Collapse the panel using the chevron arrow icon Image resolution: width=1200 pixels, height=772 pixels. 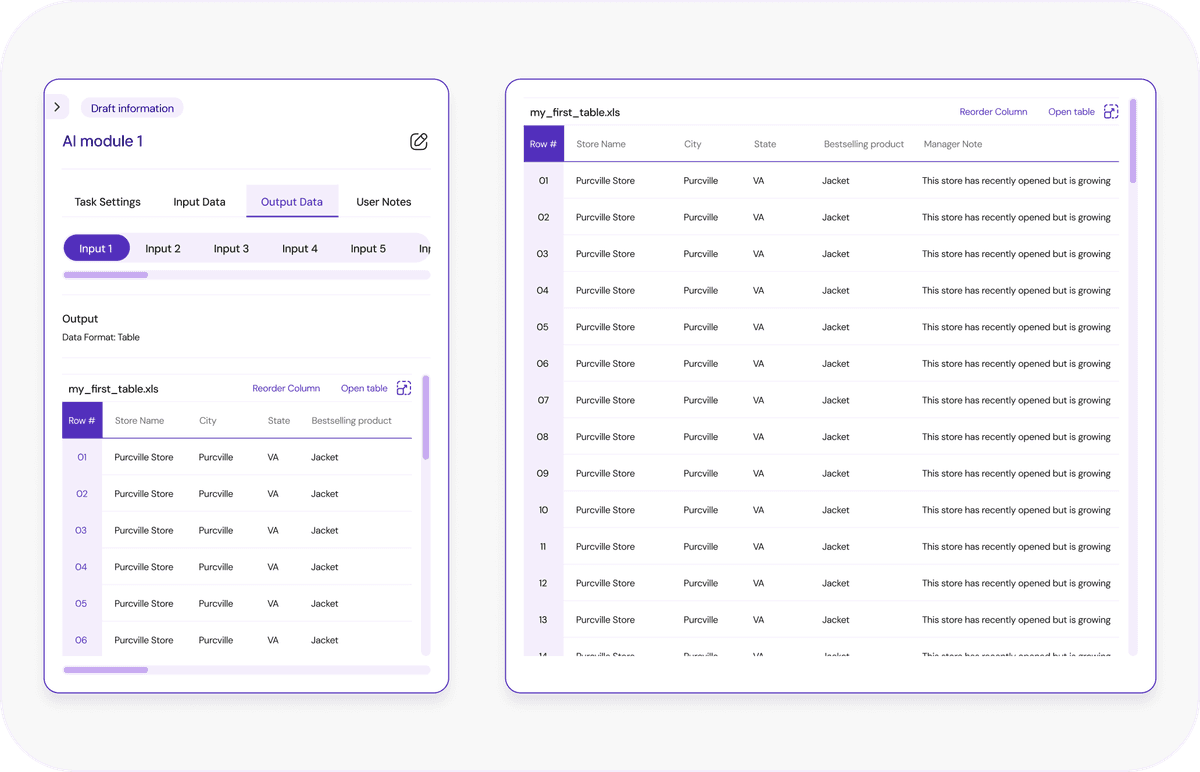tap(57, 106)
